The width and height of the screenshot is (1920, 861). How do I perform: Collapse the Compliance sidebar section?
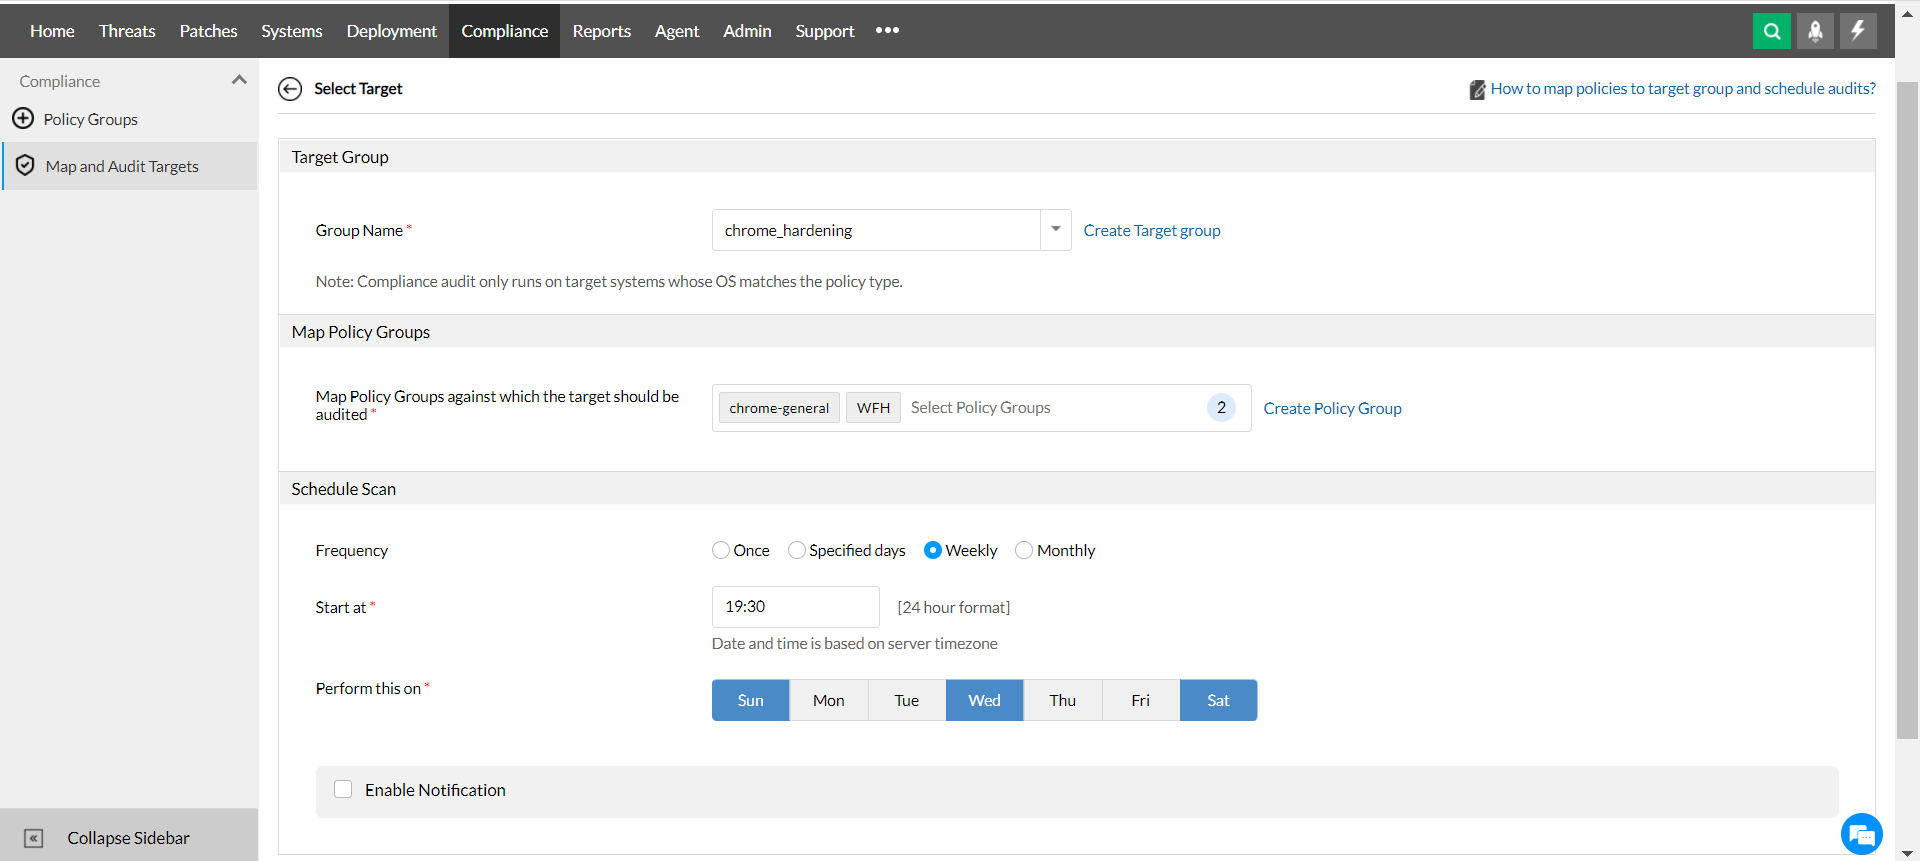(x=239, y=80)
